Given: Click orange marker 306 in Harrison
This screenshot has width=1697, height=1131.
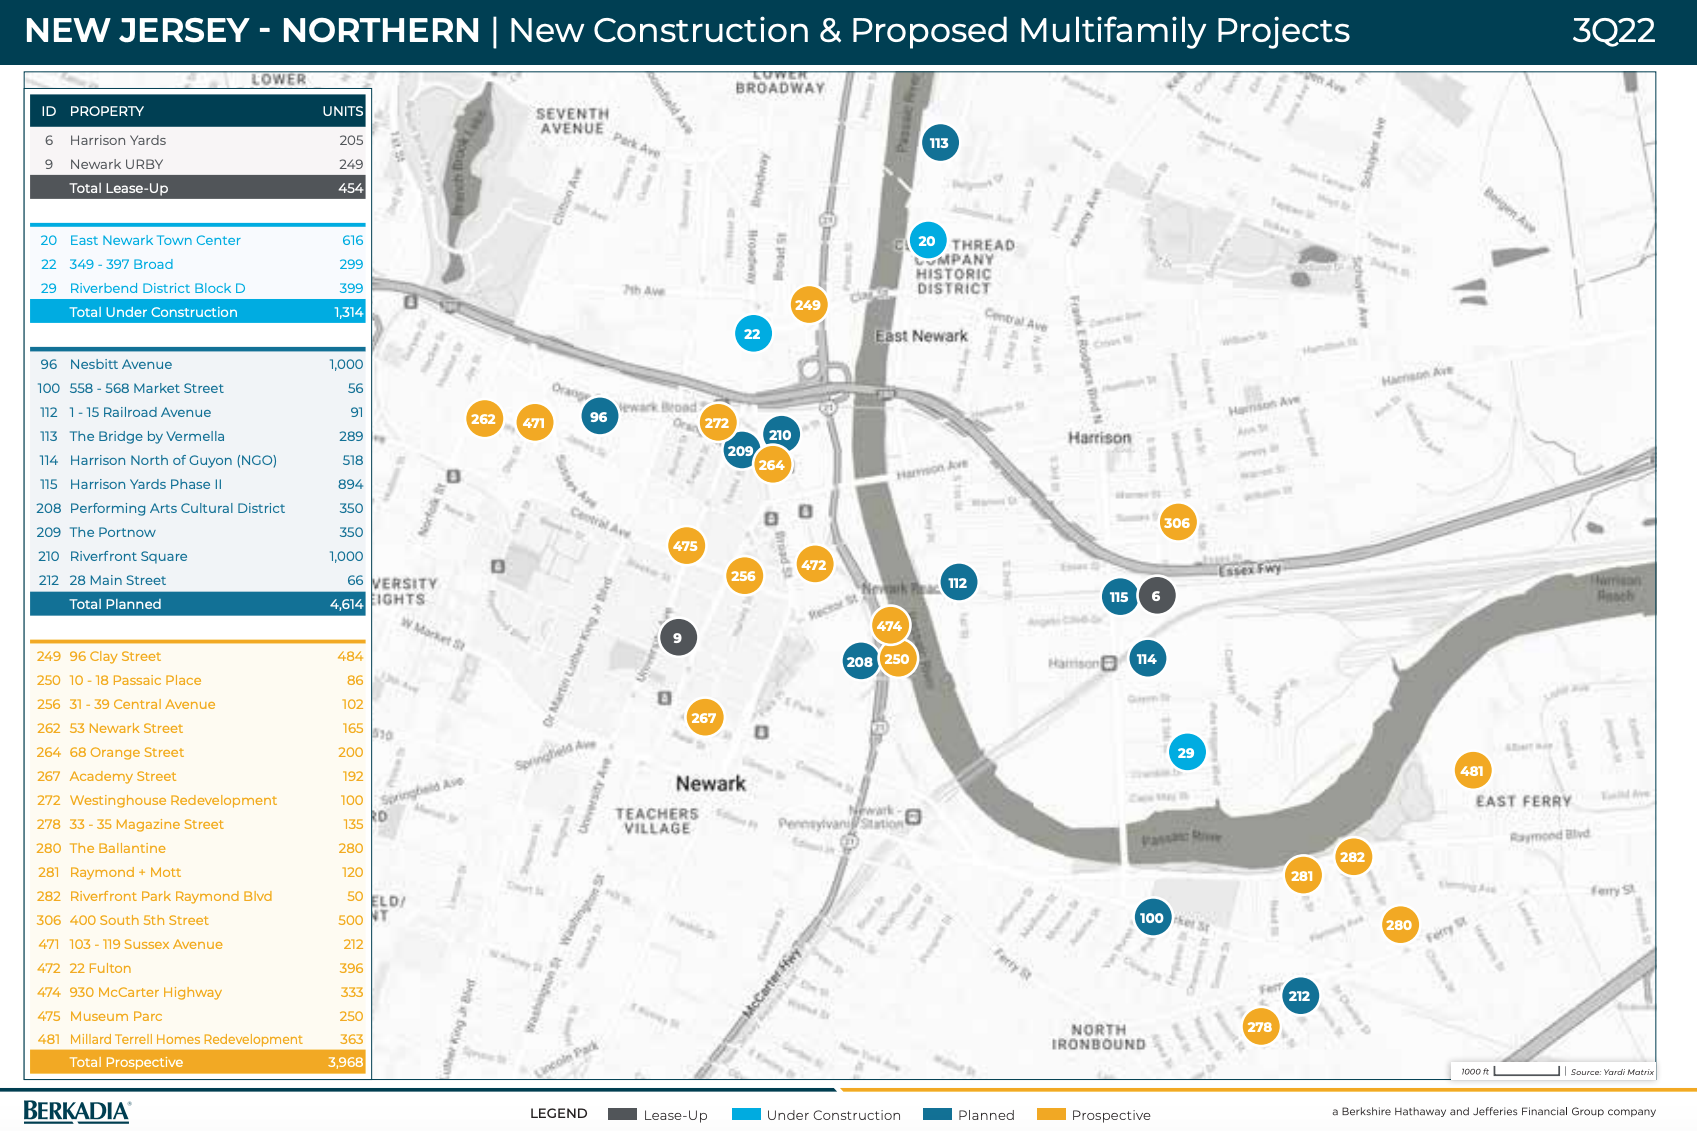Looking at the screenshot, I should (1177, 523).
